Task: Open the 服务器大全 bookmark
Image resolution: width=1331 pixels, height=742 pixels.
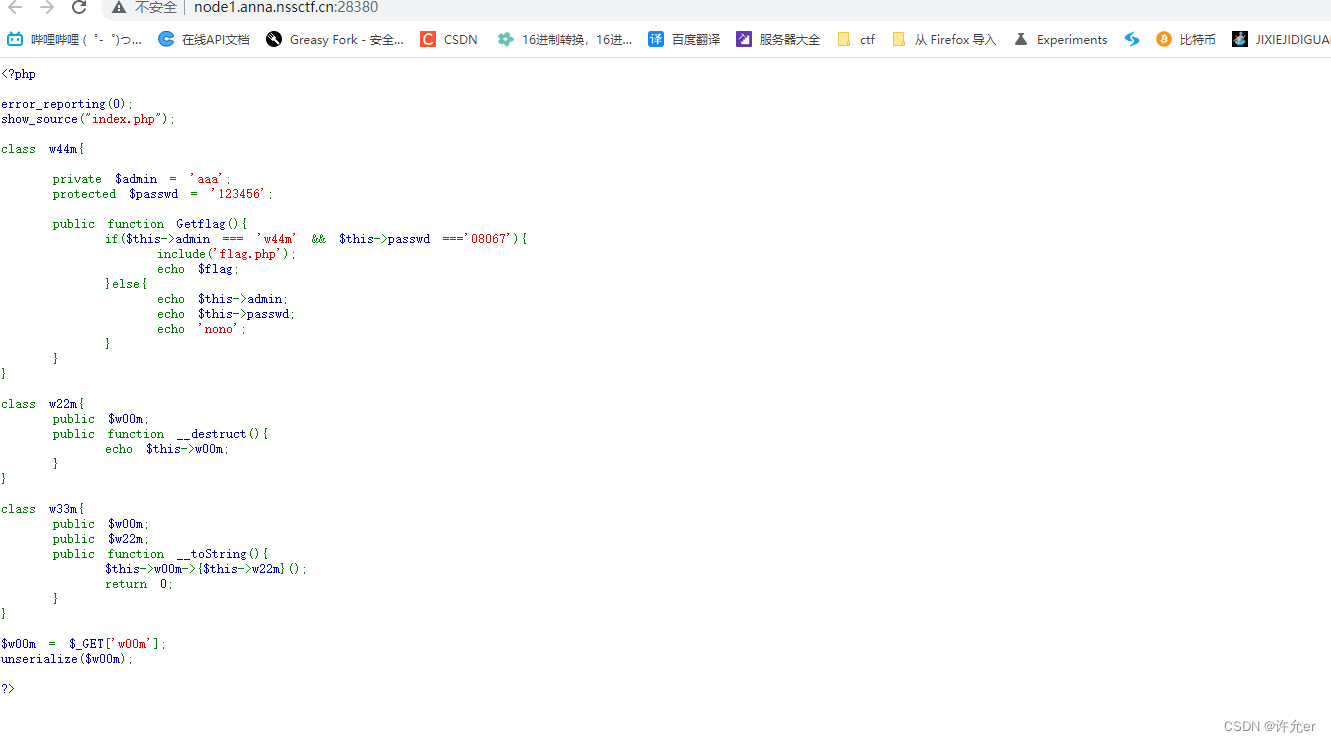Action: pyautogui.click(x=778, y=40)
